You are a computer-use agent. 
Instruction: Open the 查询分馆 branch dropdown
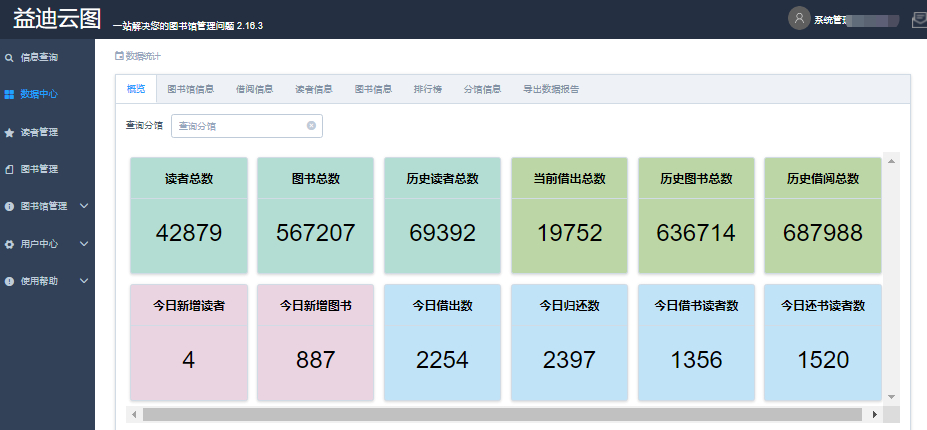coord(240,126)
